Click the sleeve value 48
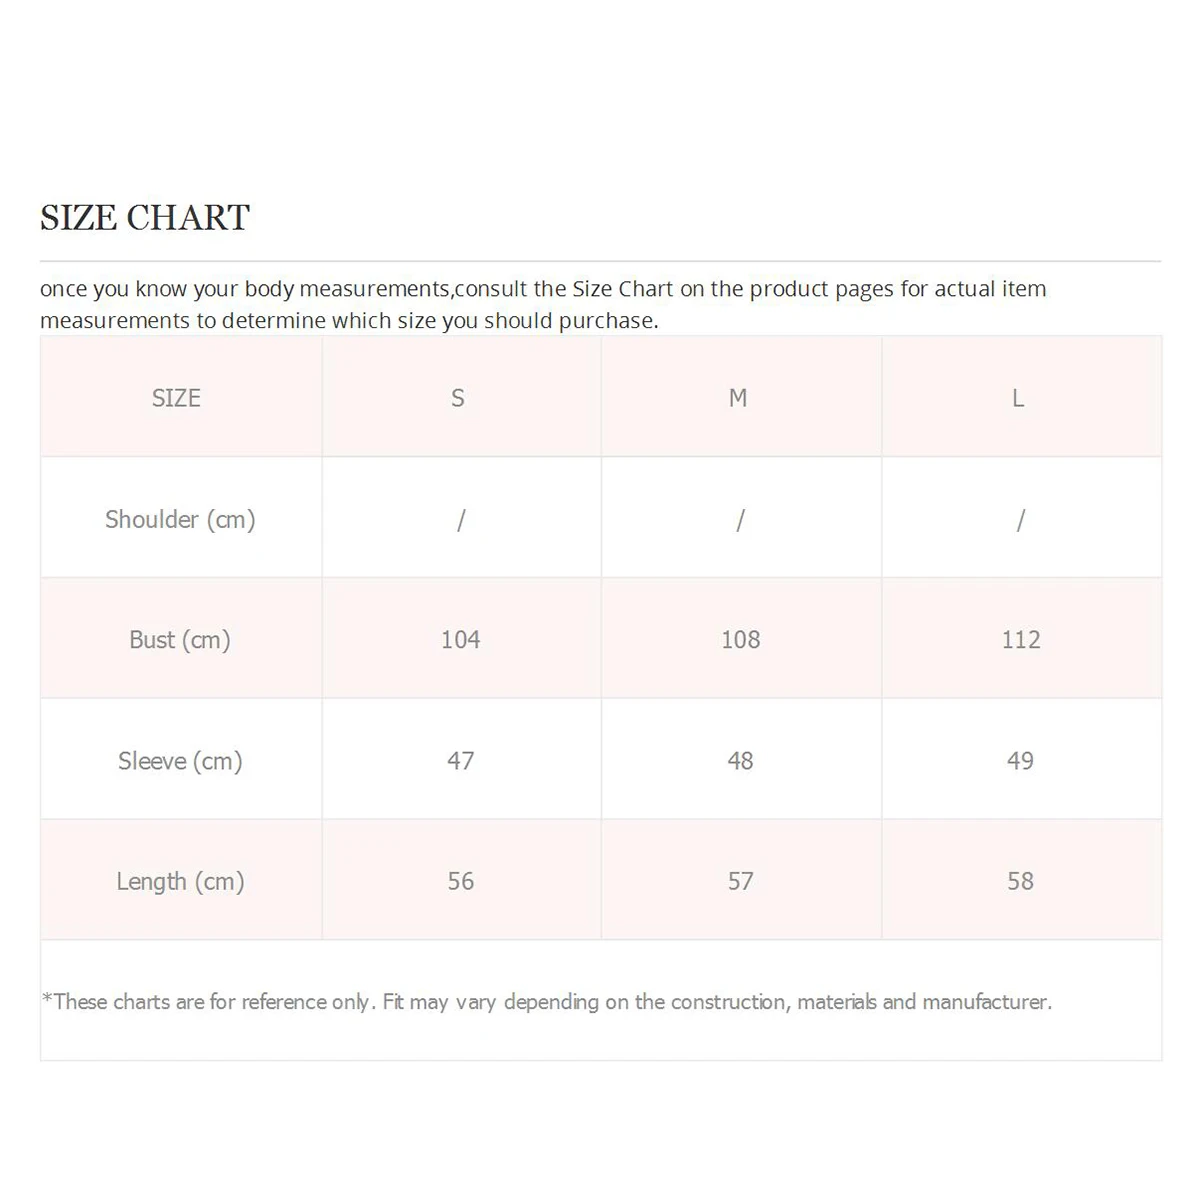Image resolution: width=1200 pixels, height=1200 pixels. tap(741, 761)
